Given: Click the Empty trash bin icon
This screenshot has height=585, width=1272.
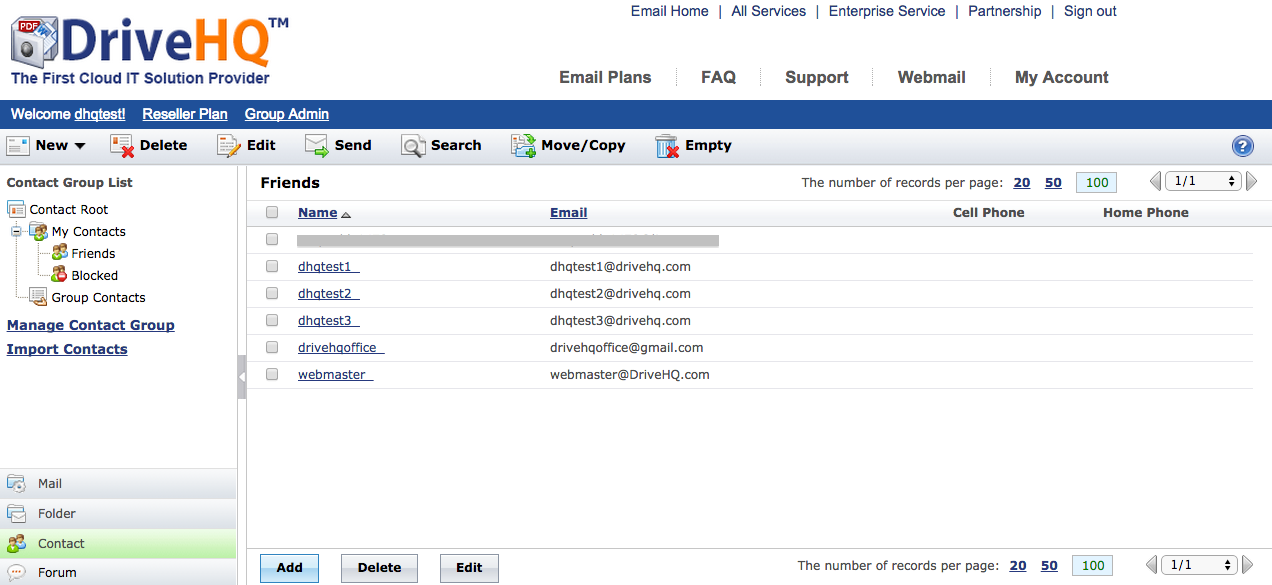Looking at the screenshot, I should click(667, 146).
